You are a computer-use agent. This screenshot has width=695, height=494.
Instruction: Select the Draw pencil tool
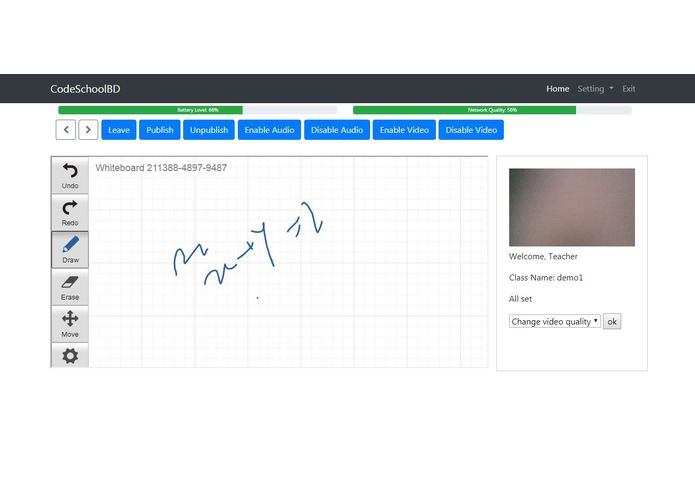pyautogui.click(x=70, y=250)
